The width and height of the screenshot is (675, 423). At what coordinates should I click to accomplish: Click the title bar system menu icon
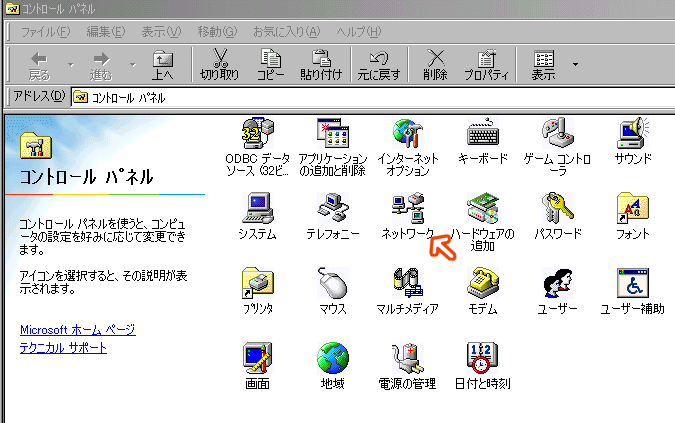12,8
